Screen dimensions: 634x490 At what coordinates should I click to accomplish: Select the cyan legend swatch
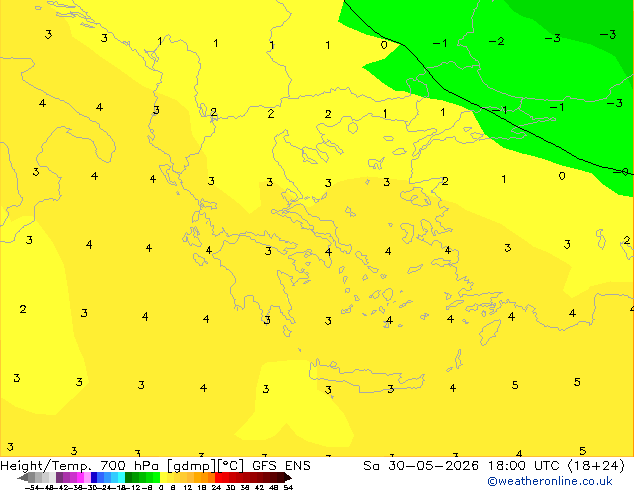click(121, 478)
